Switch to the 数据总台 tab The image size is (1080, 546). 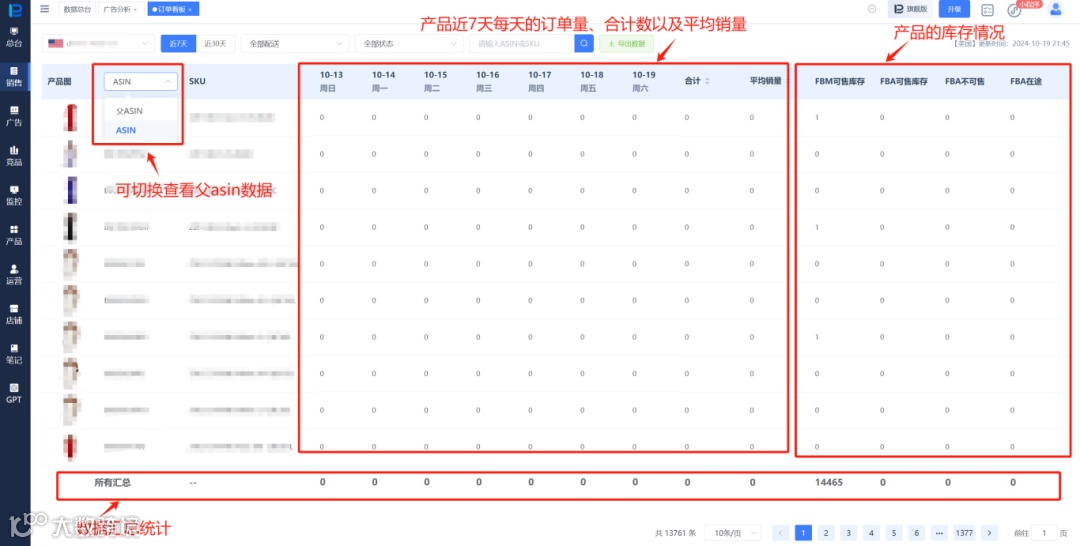click(x=76, y=10)
